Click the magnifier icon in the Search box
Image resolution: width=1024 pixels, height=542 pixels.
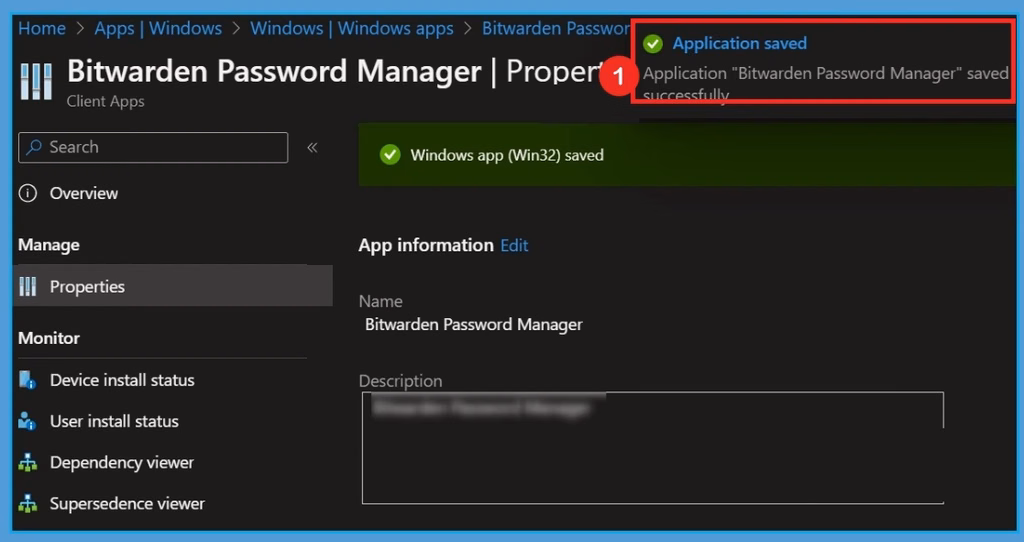tap(34, 147)
